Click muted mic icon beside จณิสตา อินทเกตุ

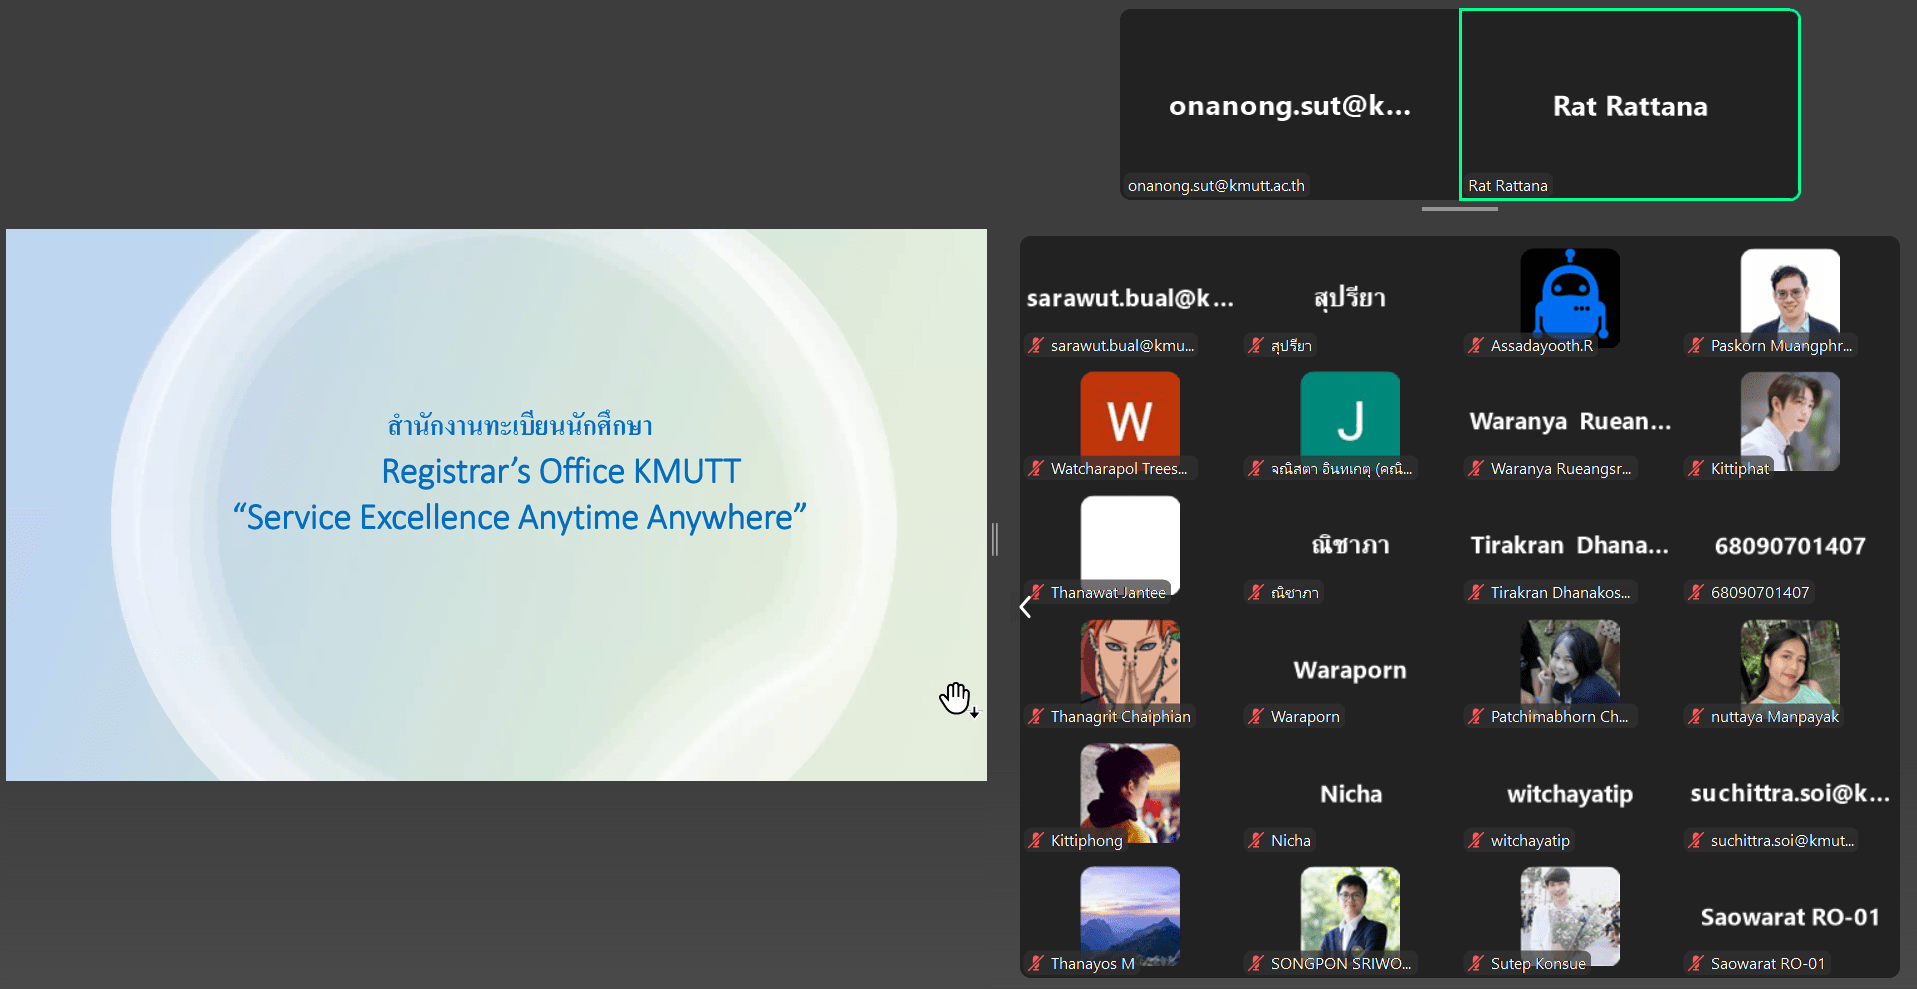pos(1256,469)
